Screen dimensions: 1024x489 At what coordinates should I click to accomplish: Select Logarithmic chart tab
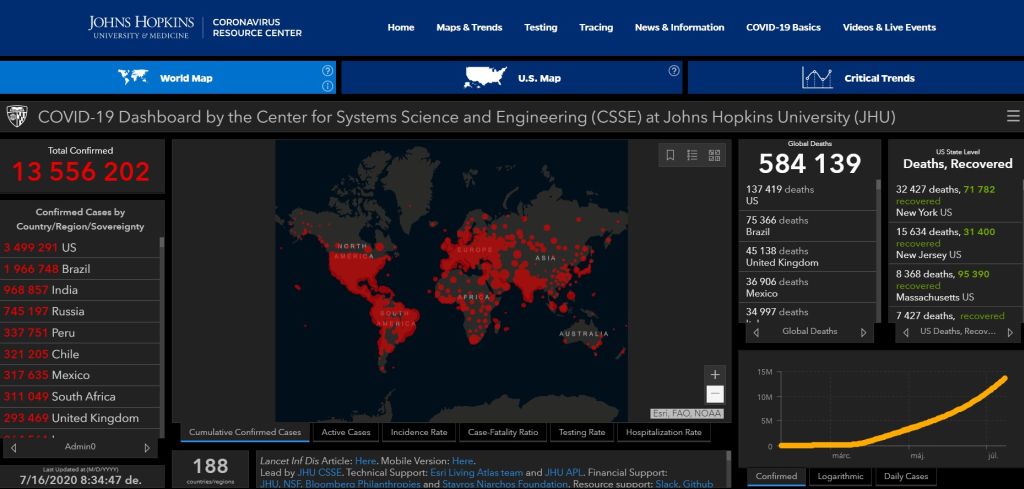pyautogui.click(x=840, y=477)
